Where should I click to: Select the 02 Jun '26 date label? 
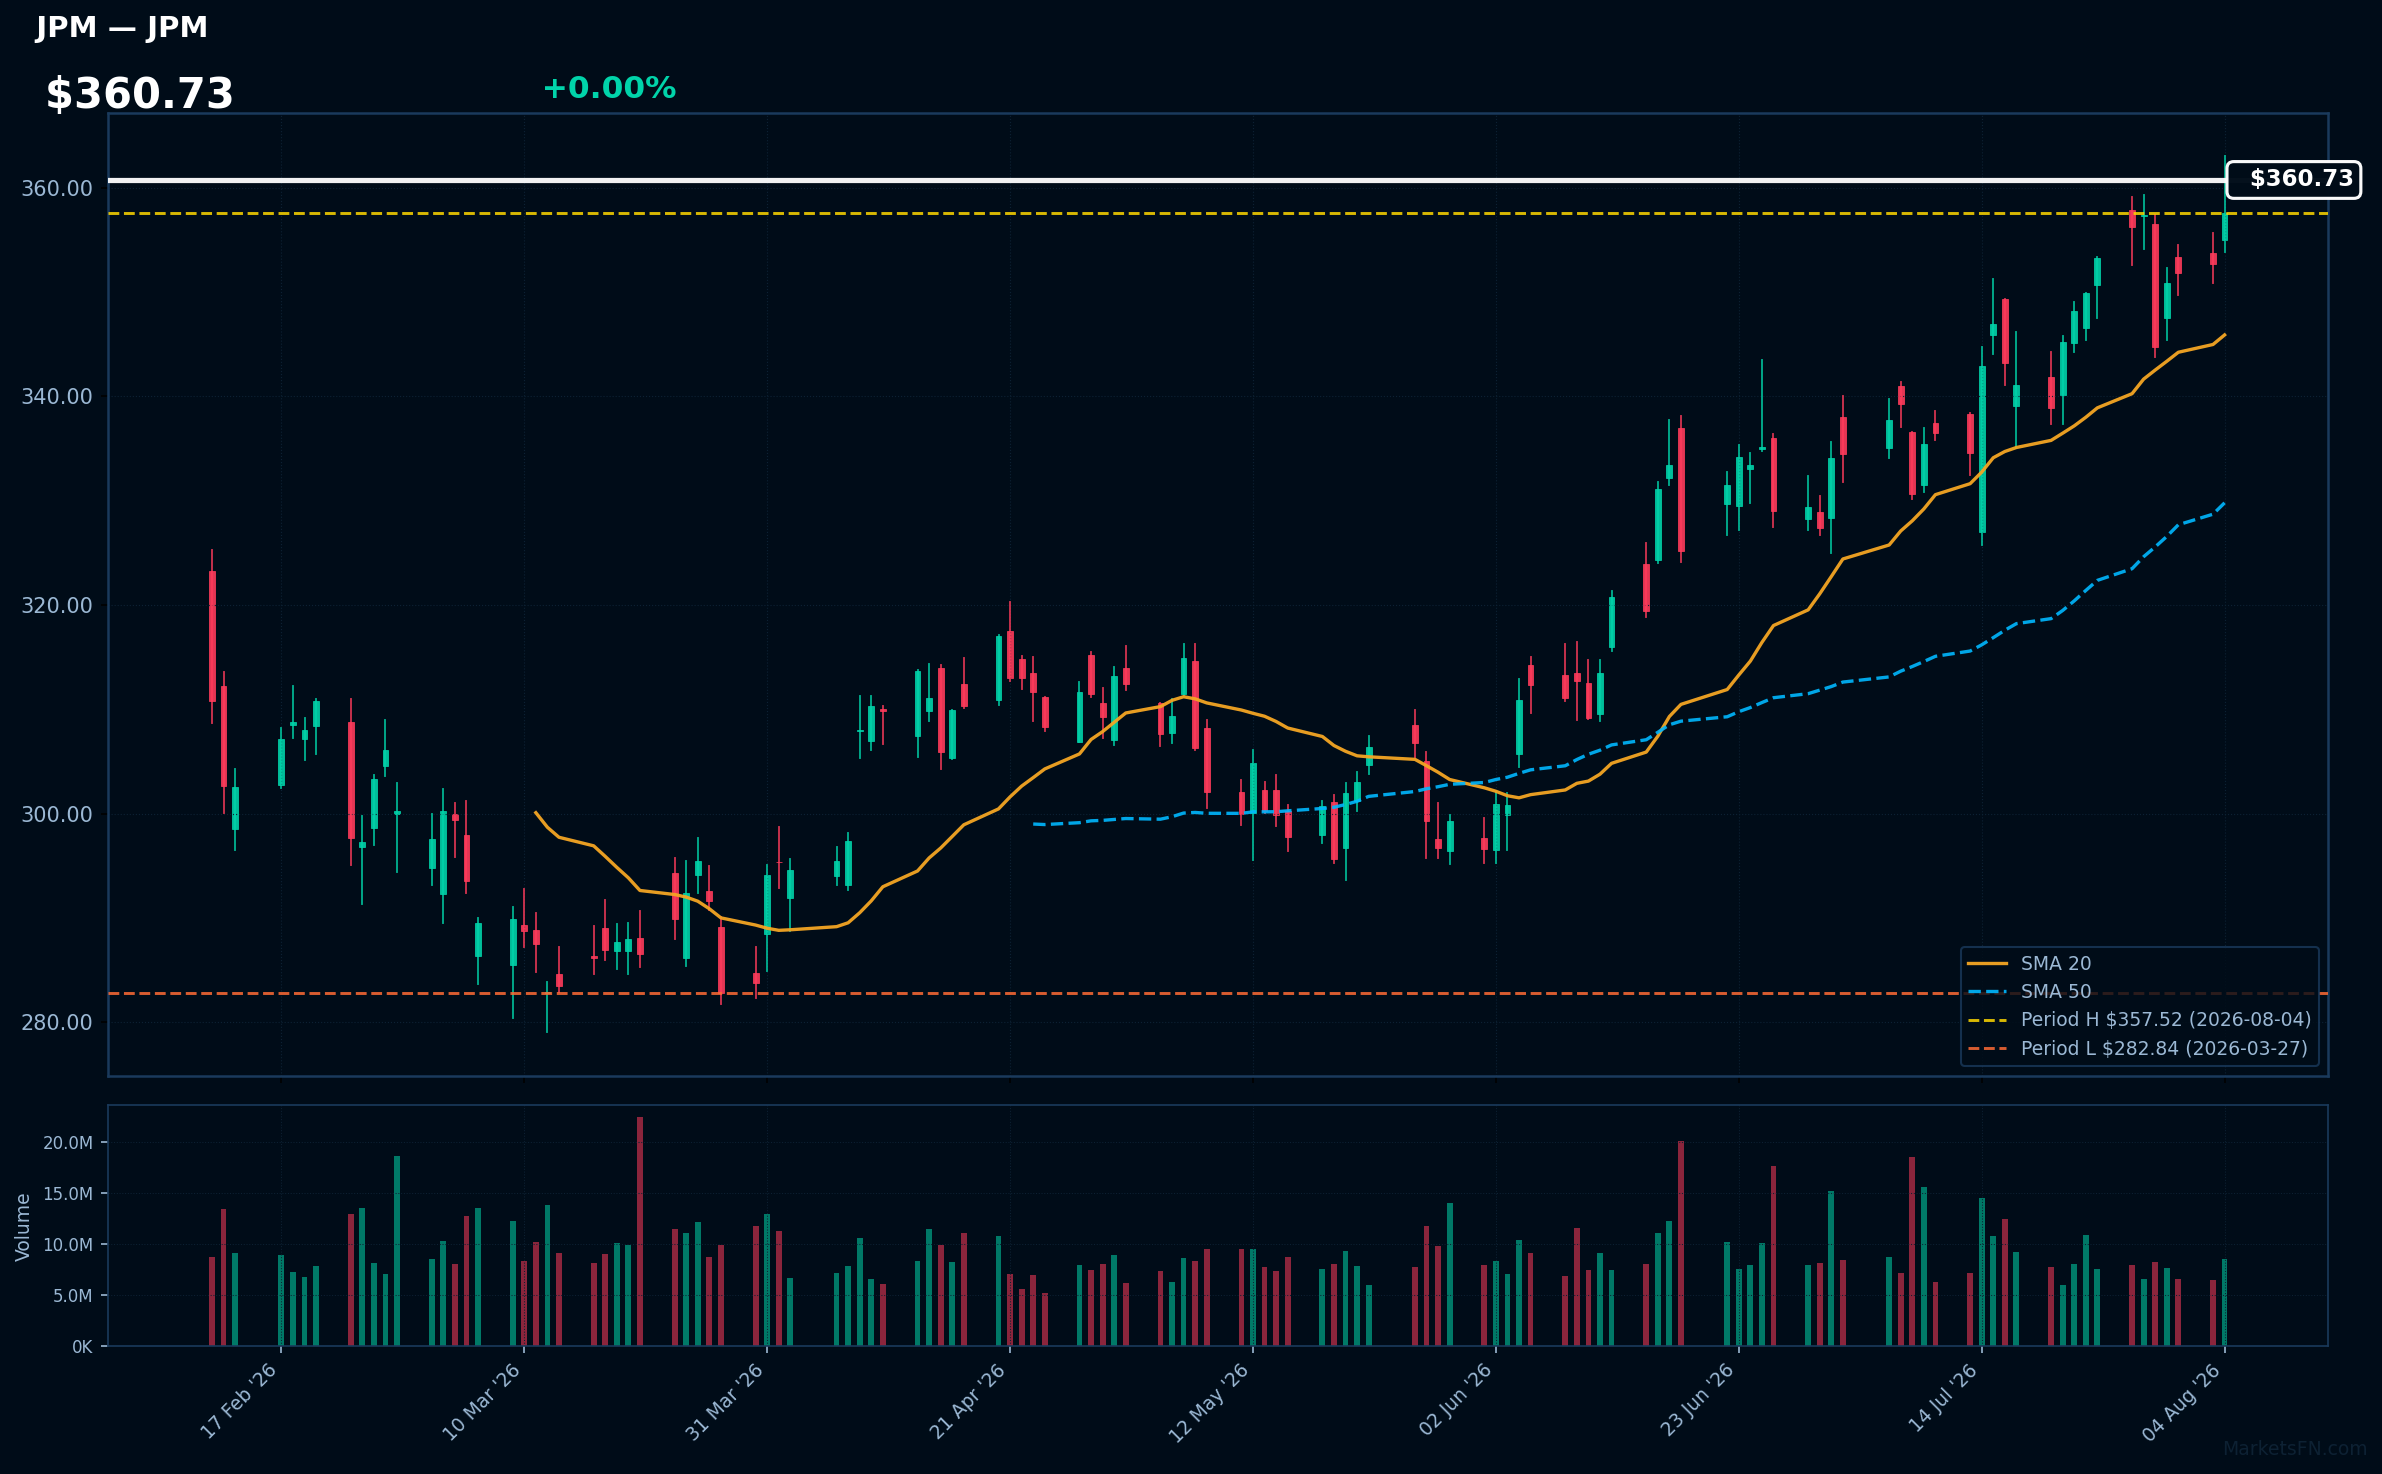pos(1455,1400)
